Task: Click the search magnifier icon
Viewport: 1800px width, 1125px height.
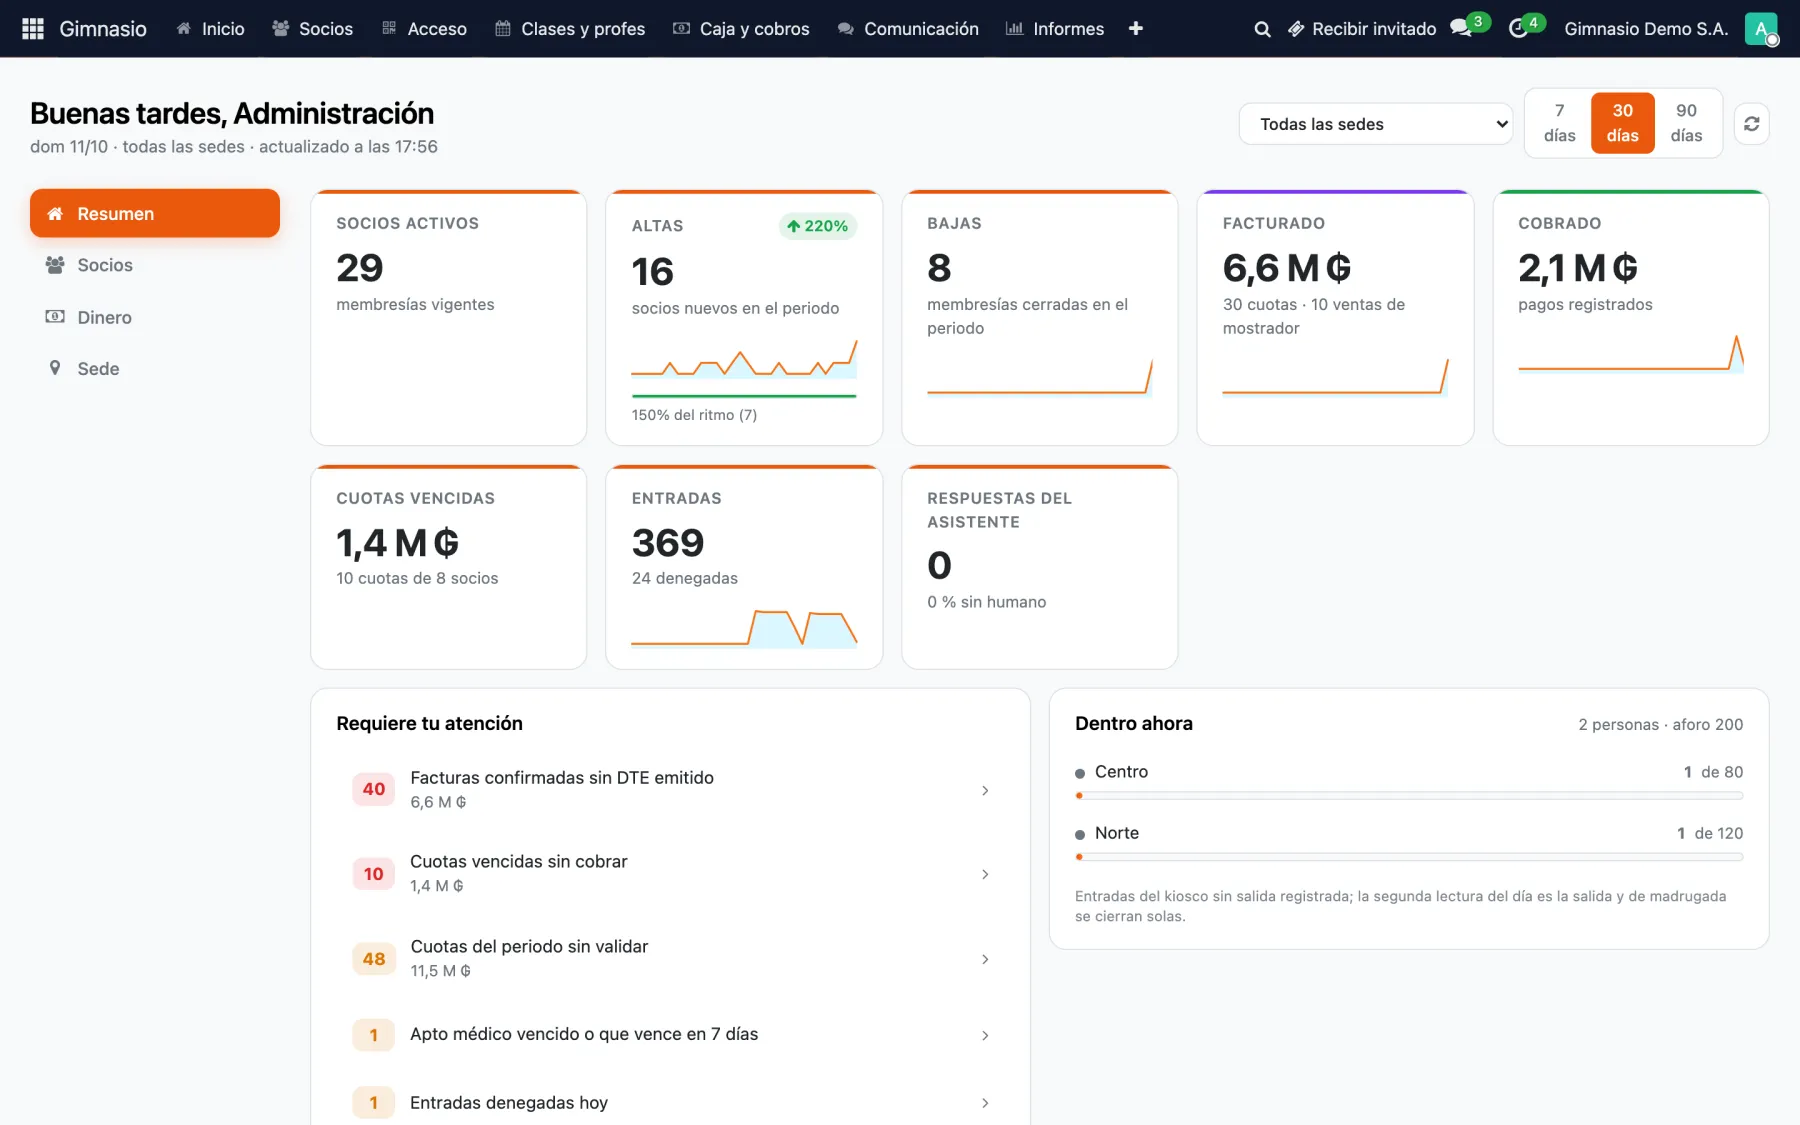Action: 1262,29
